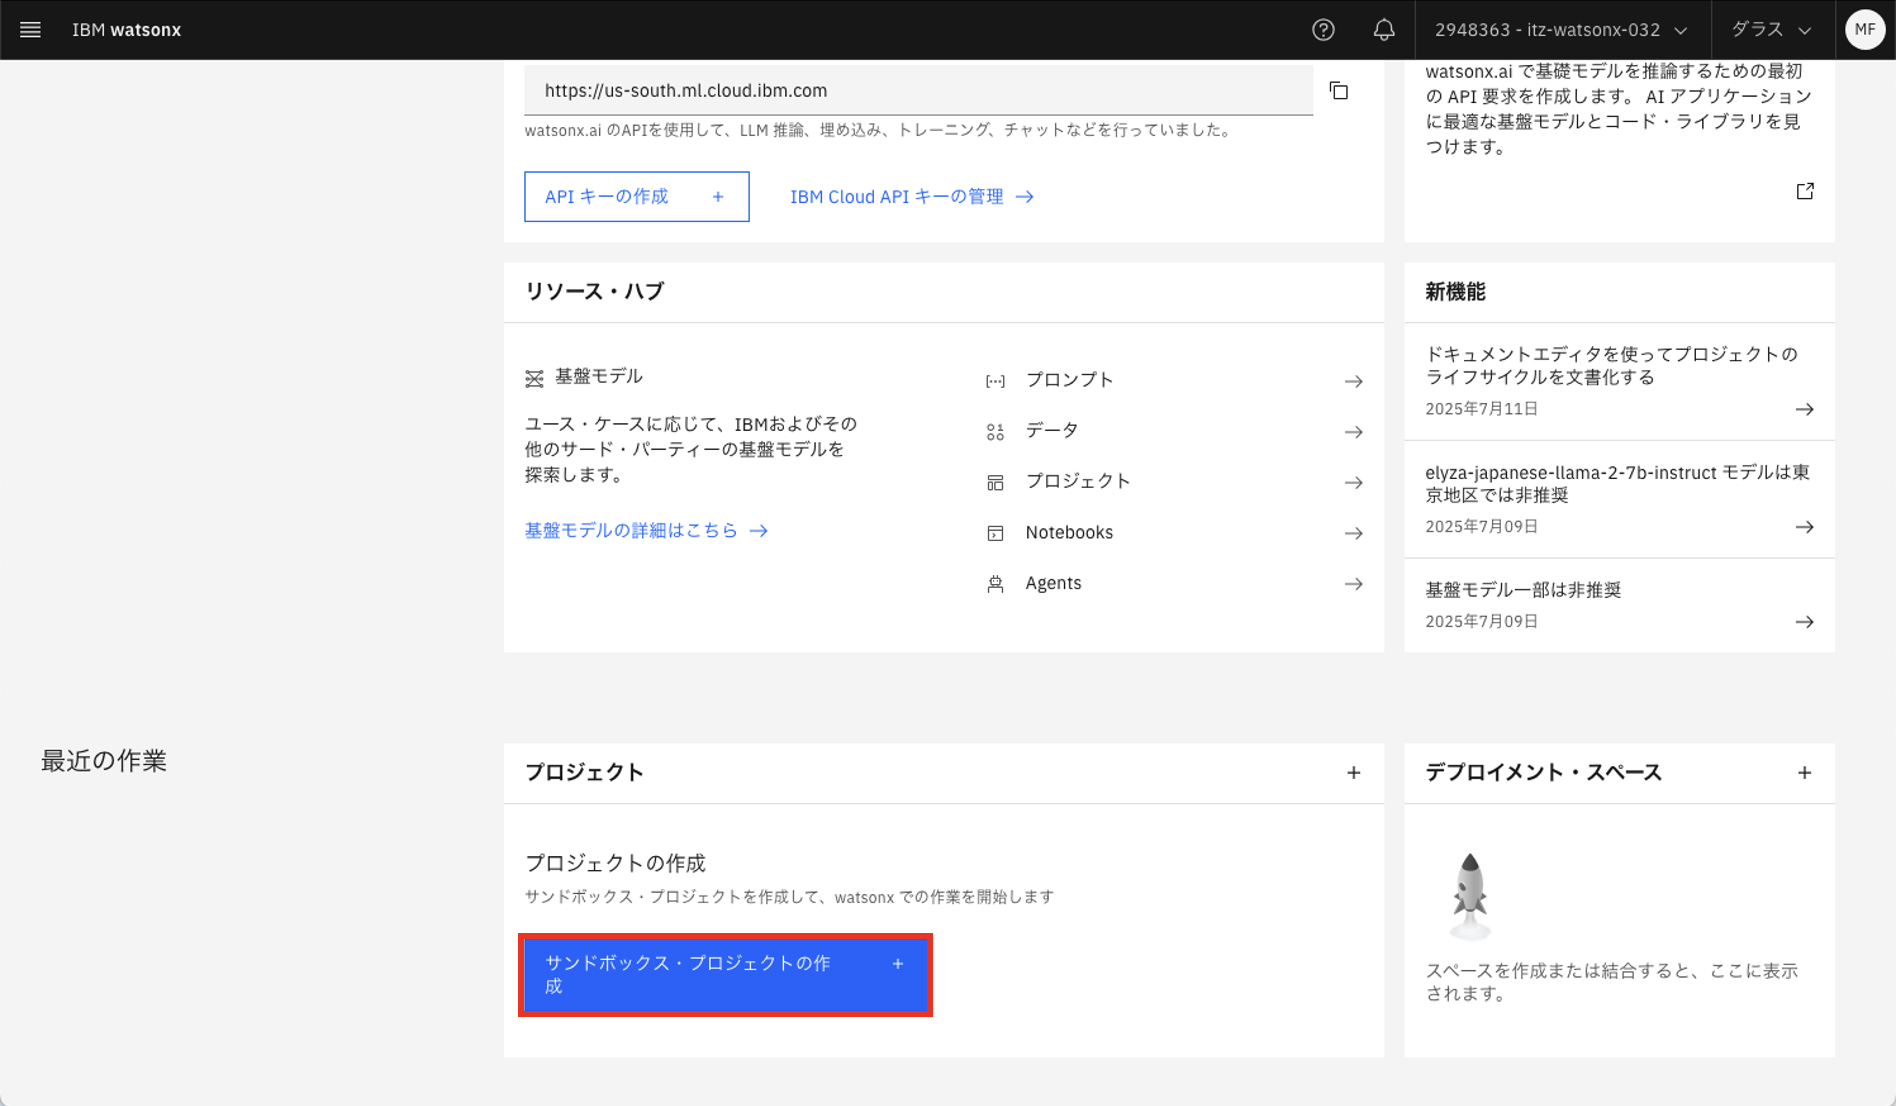Click API キーの作成 button
The height and width of the screenshot is (1106, 1896).
coord(636,197)
